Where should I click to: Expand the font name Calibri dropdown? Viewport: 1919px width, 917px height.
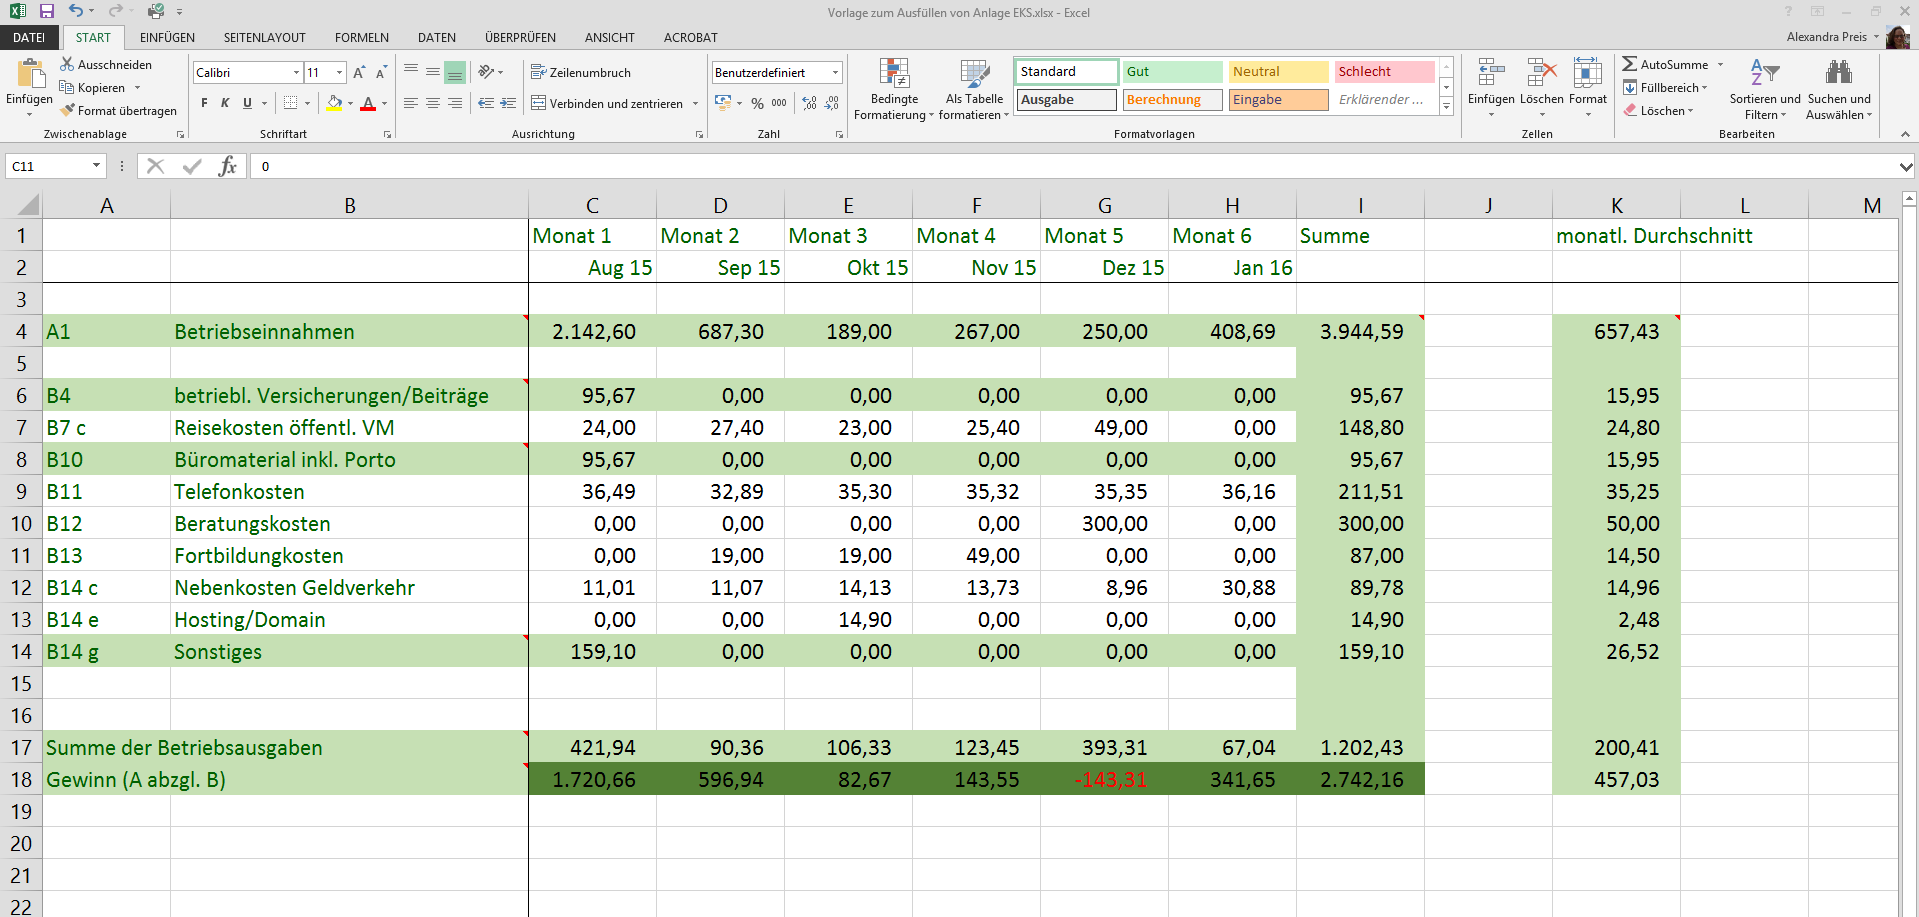pos(296,73)
